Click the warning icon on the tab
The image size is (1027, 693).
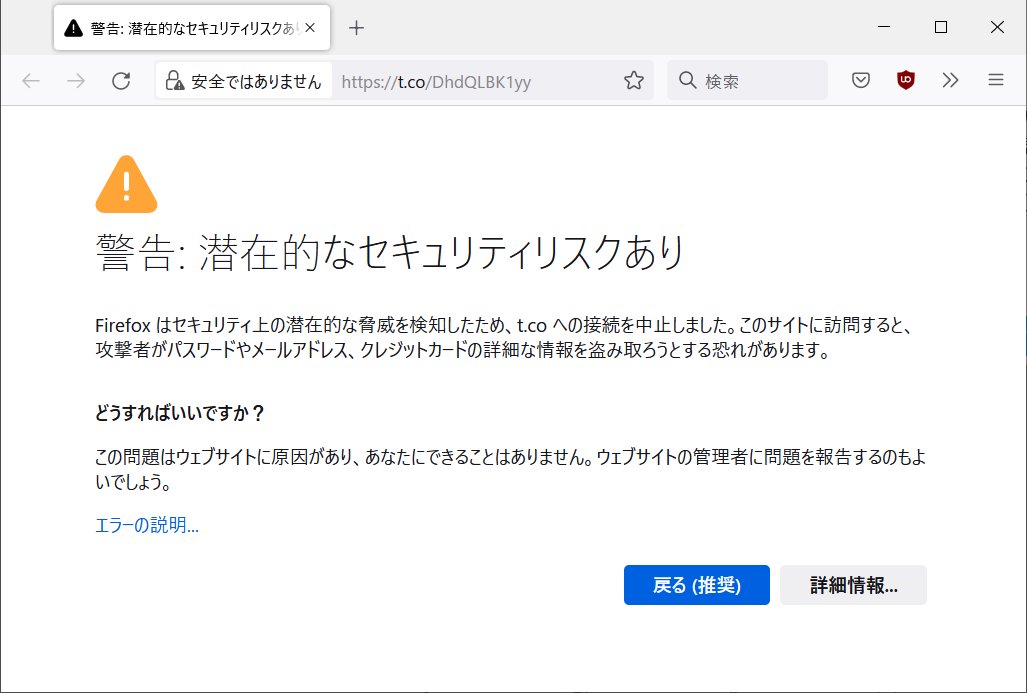[73, 28]
